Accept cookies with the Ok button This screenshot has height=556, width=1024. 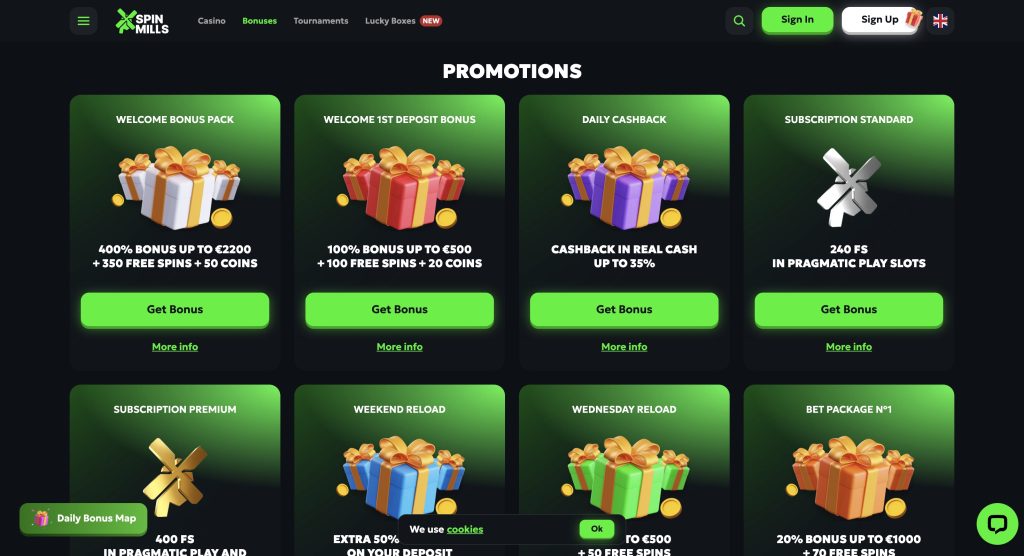click(597, 529)
